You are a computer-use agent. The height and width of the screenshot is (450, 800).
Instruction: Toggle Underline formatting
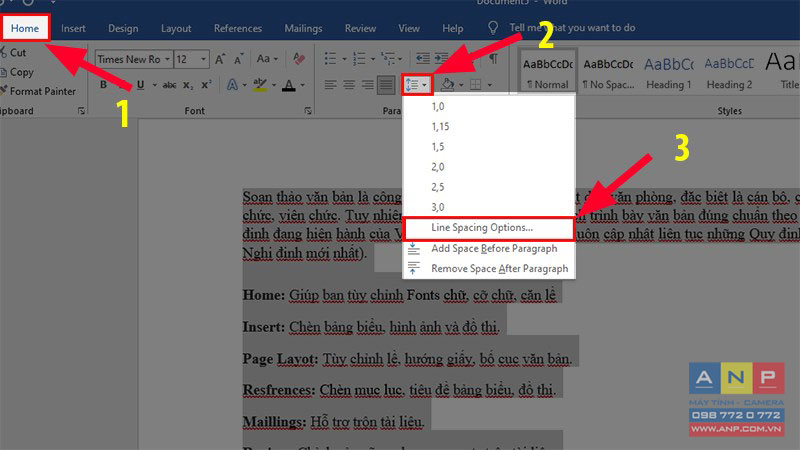tap(140, 85)
